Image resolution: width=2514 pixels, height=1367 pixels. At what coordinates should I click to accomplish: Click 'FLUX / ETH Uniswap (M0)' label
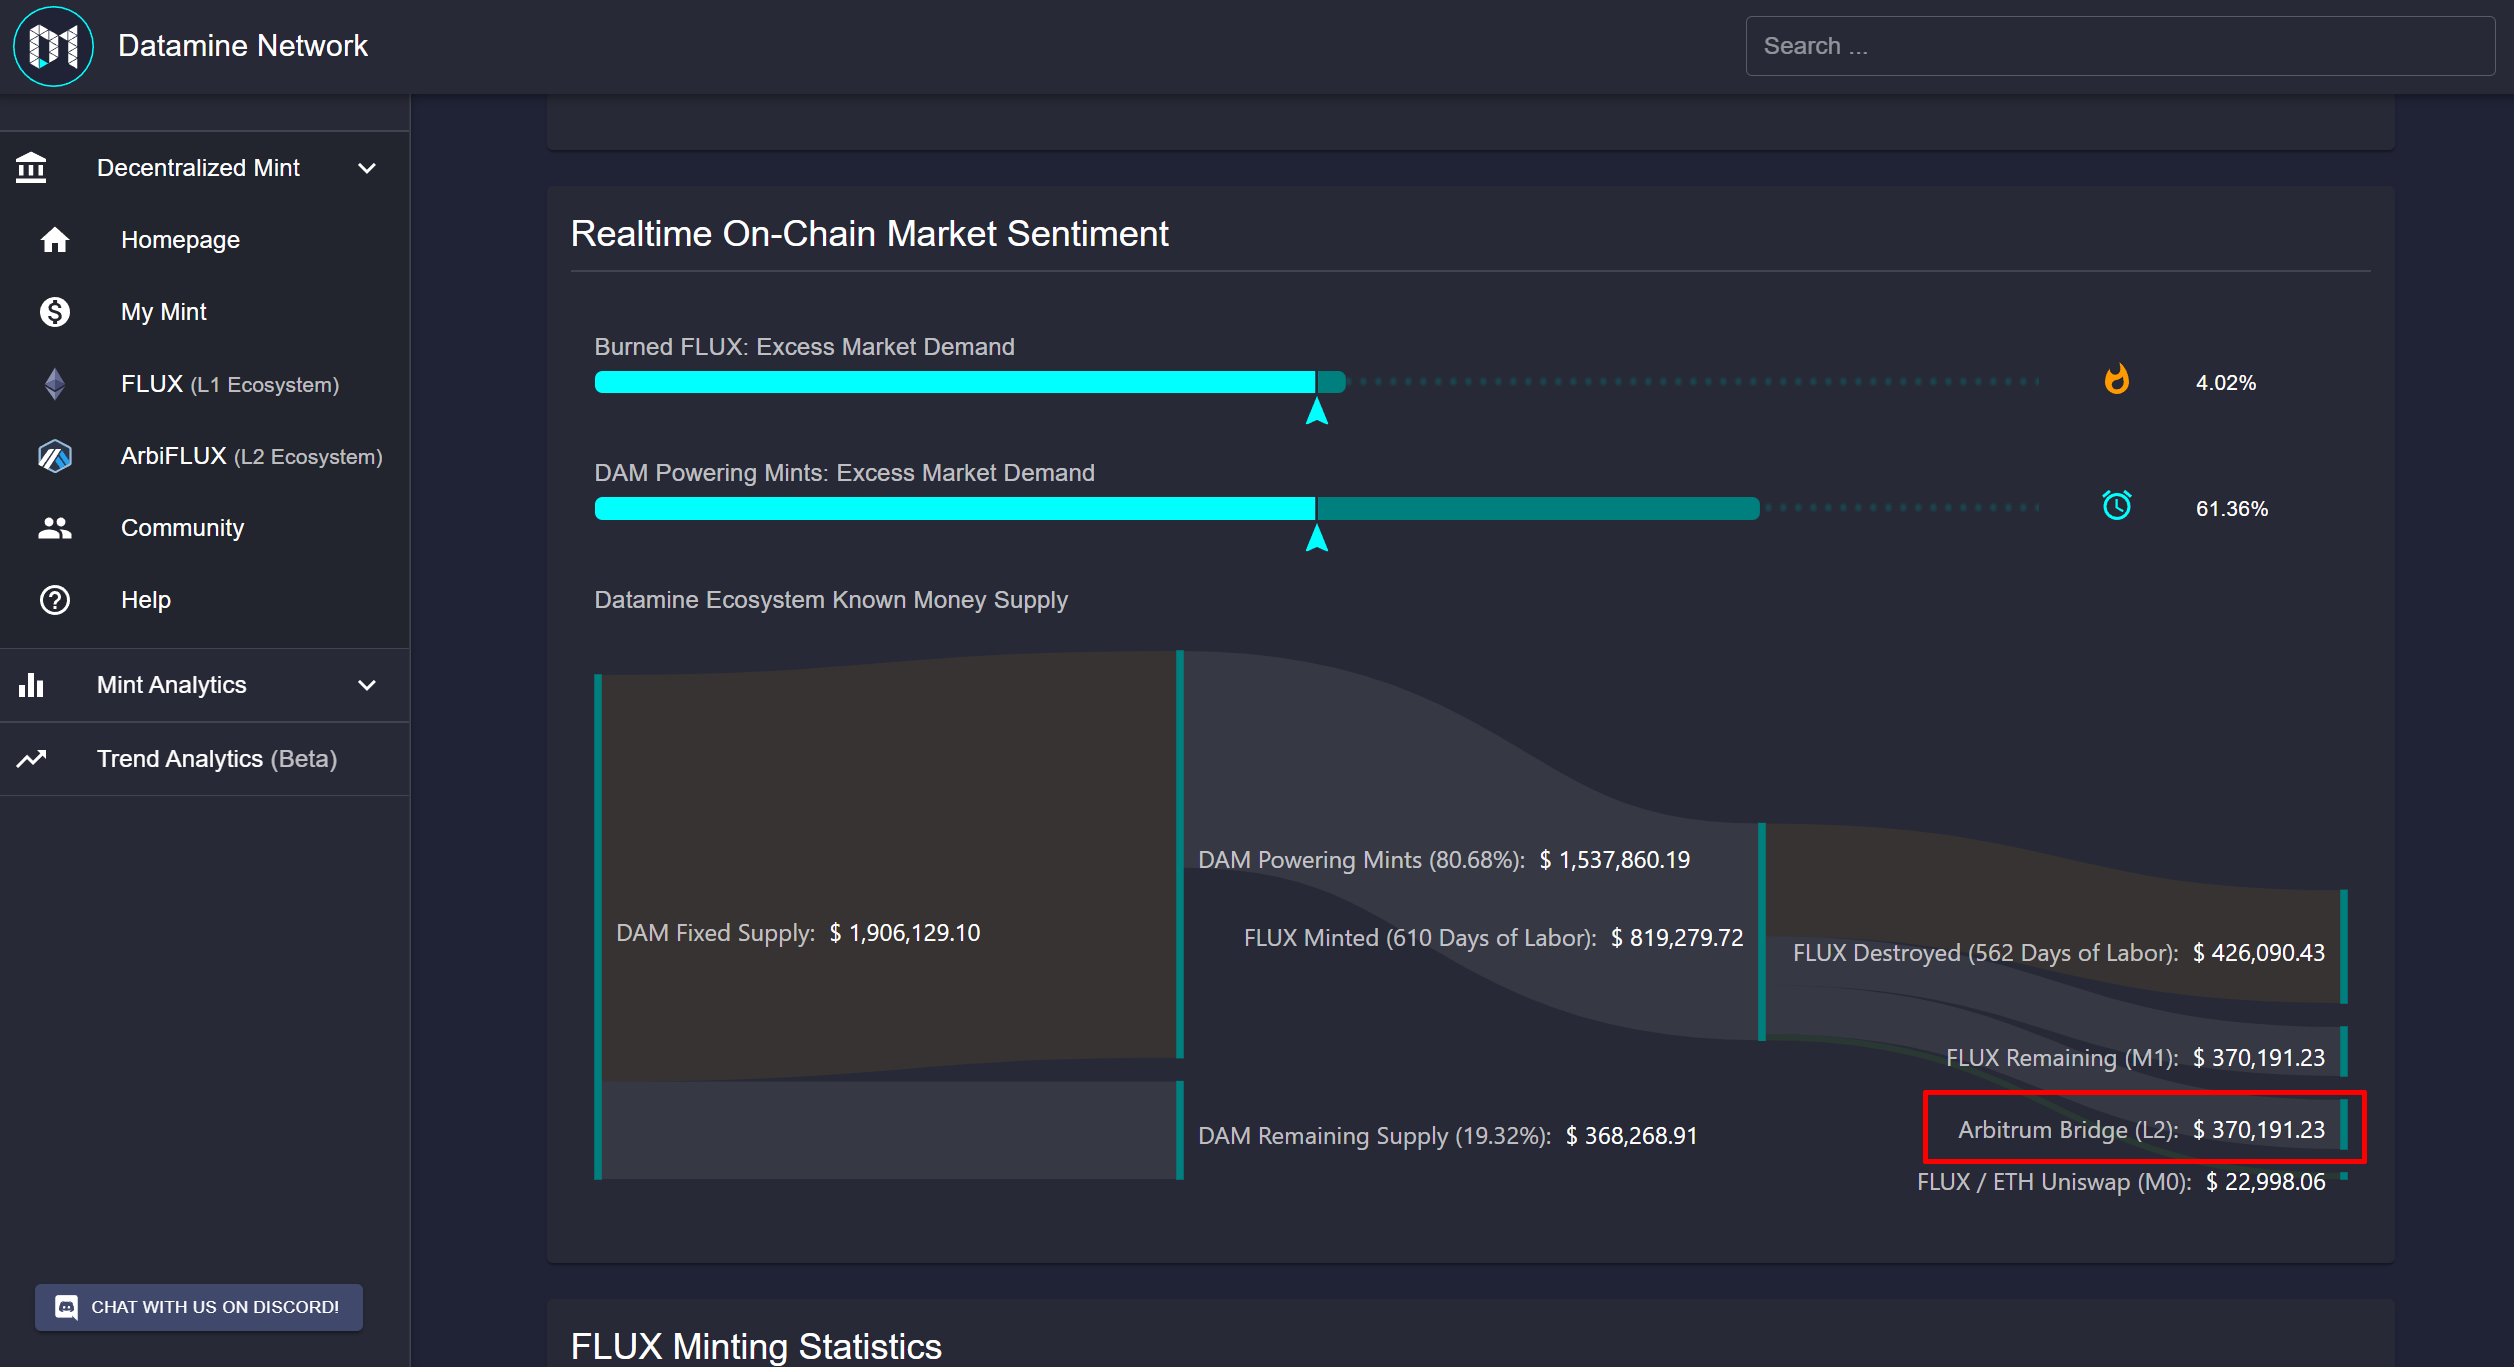pos(2121,1182)
